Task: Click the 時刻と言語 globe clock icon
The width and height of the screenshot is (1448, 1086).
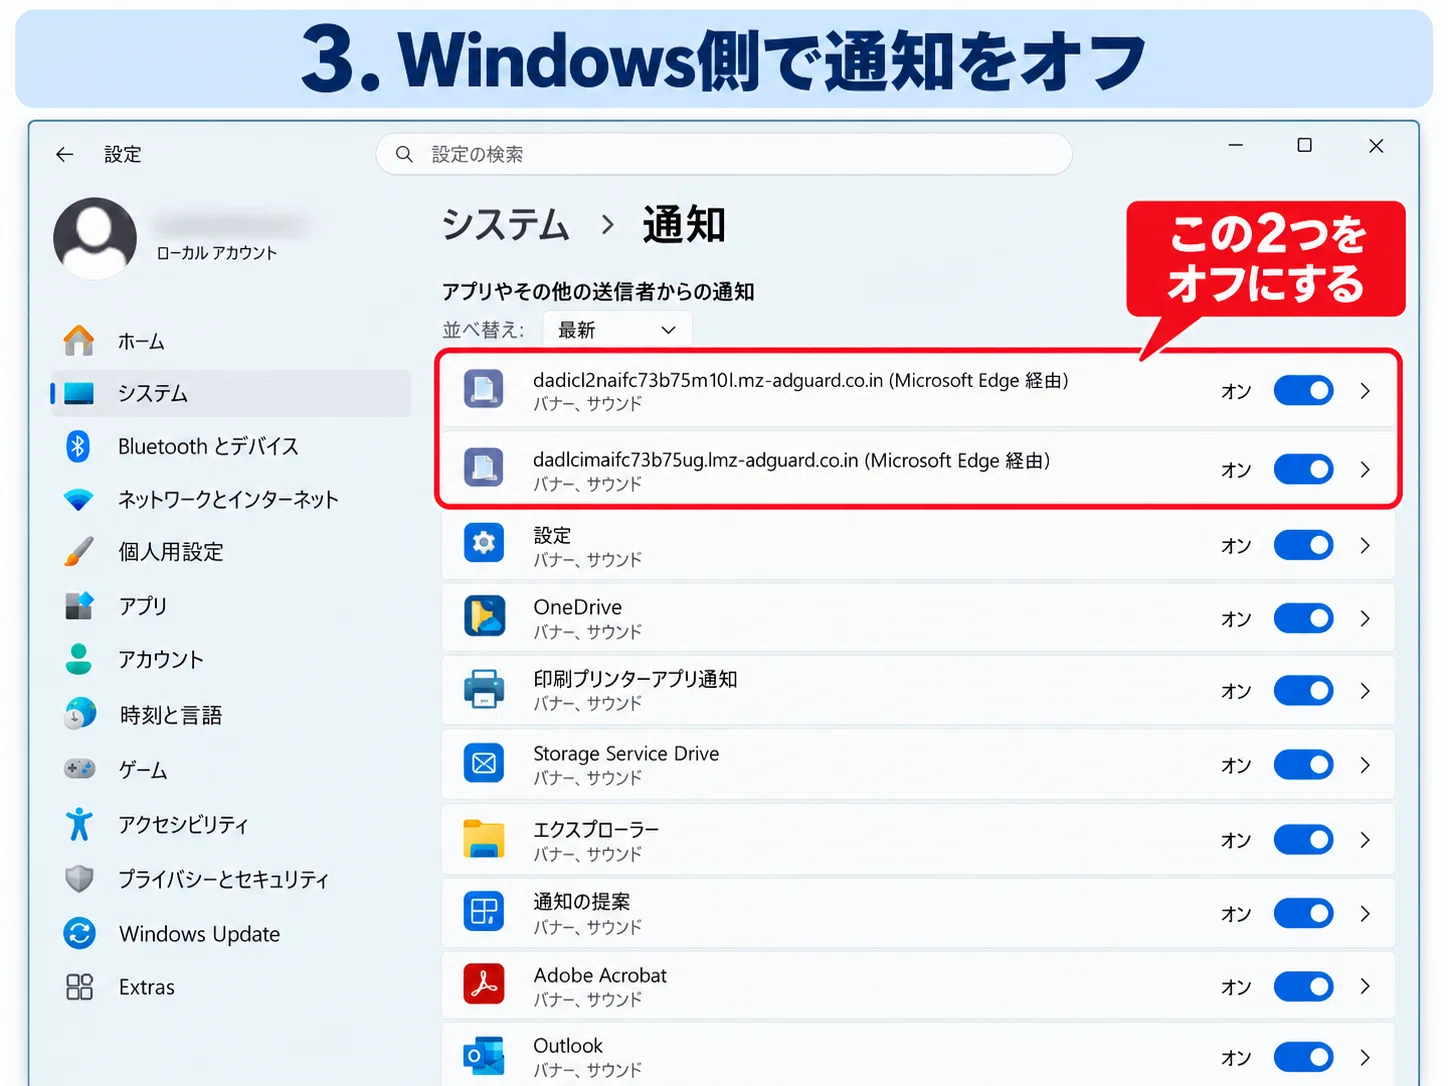Action: coord(80,714)
